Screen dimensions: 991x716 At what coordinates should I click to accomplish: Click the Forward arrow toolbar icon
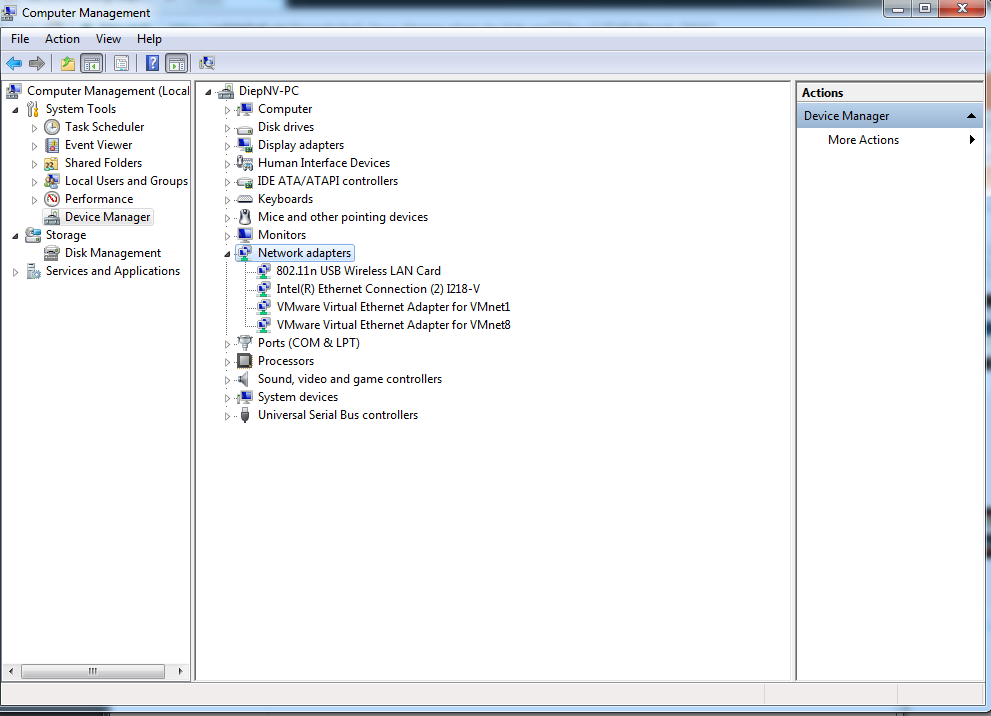37,63
